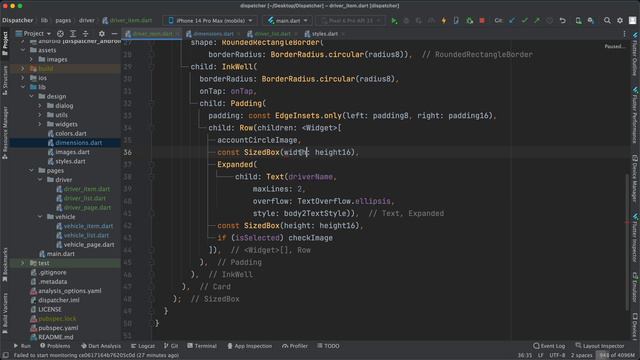Click 'driver' breadcrumb in navigation bar
Image resolution: width=640 pixels, height=360 pixels.
[87, 20]
